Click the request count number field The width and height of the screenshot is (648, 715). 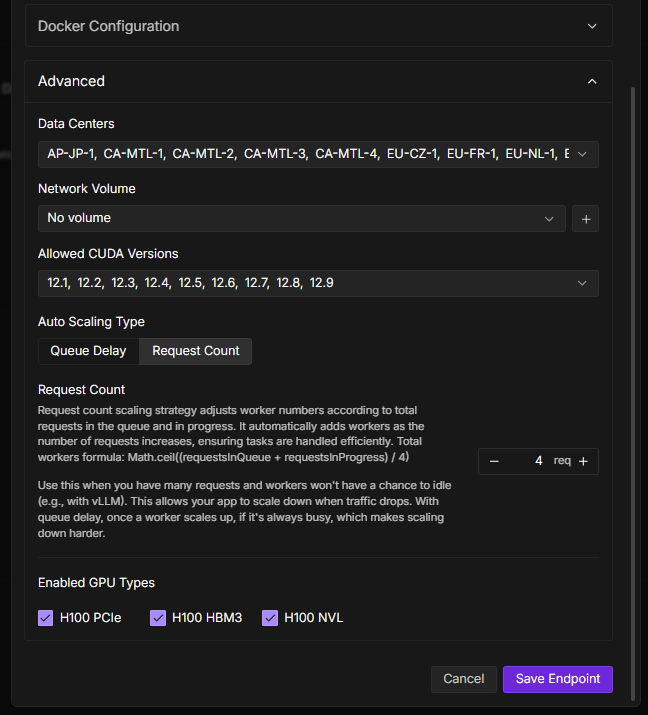[539, 461]
